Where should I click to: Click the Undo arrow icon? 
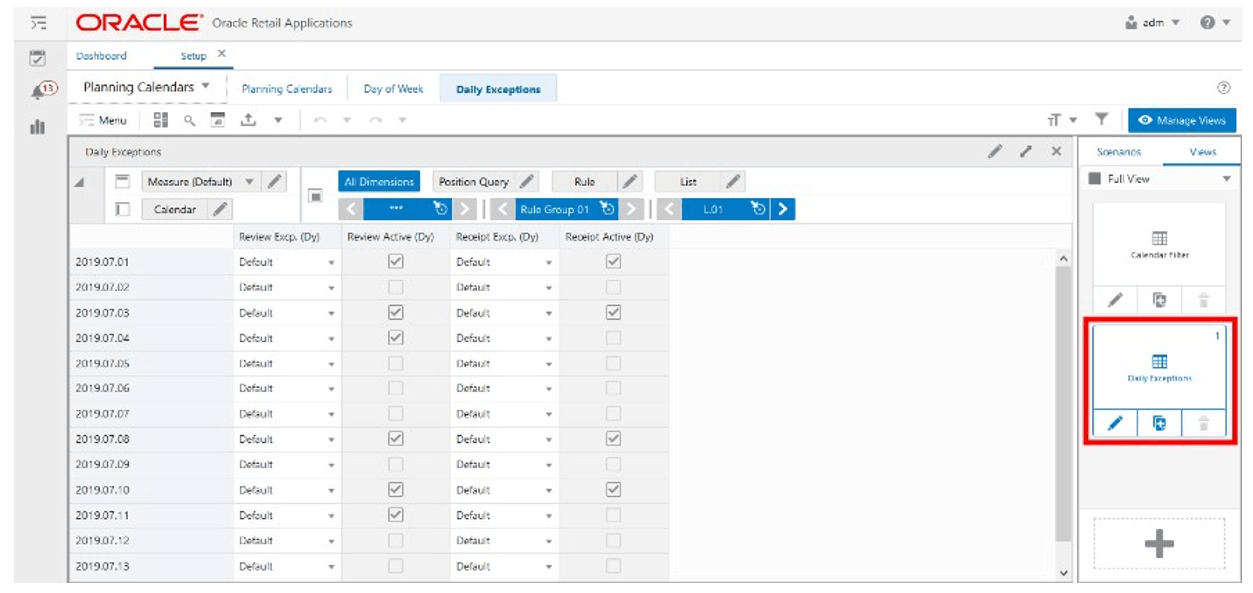click(320, 120)
